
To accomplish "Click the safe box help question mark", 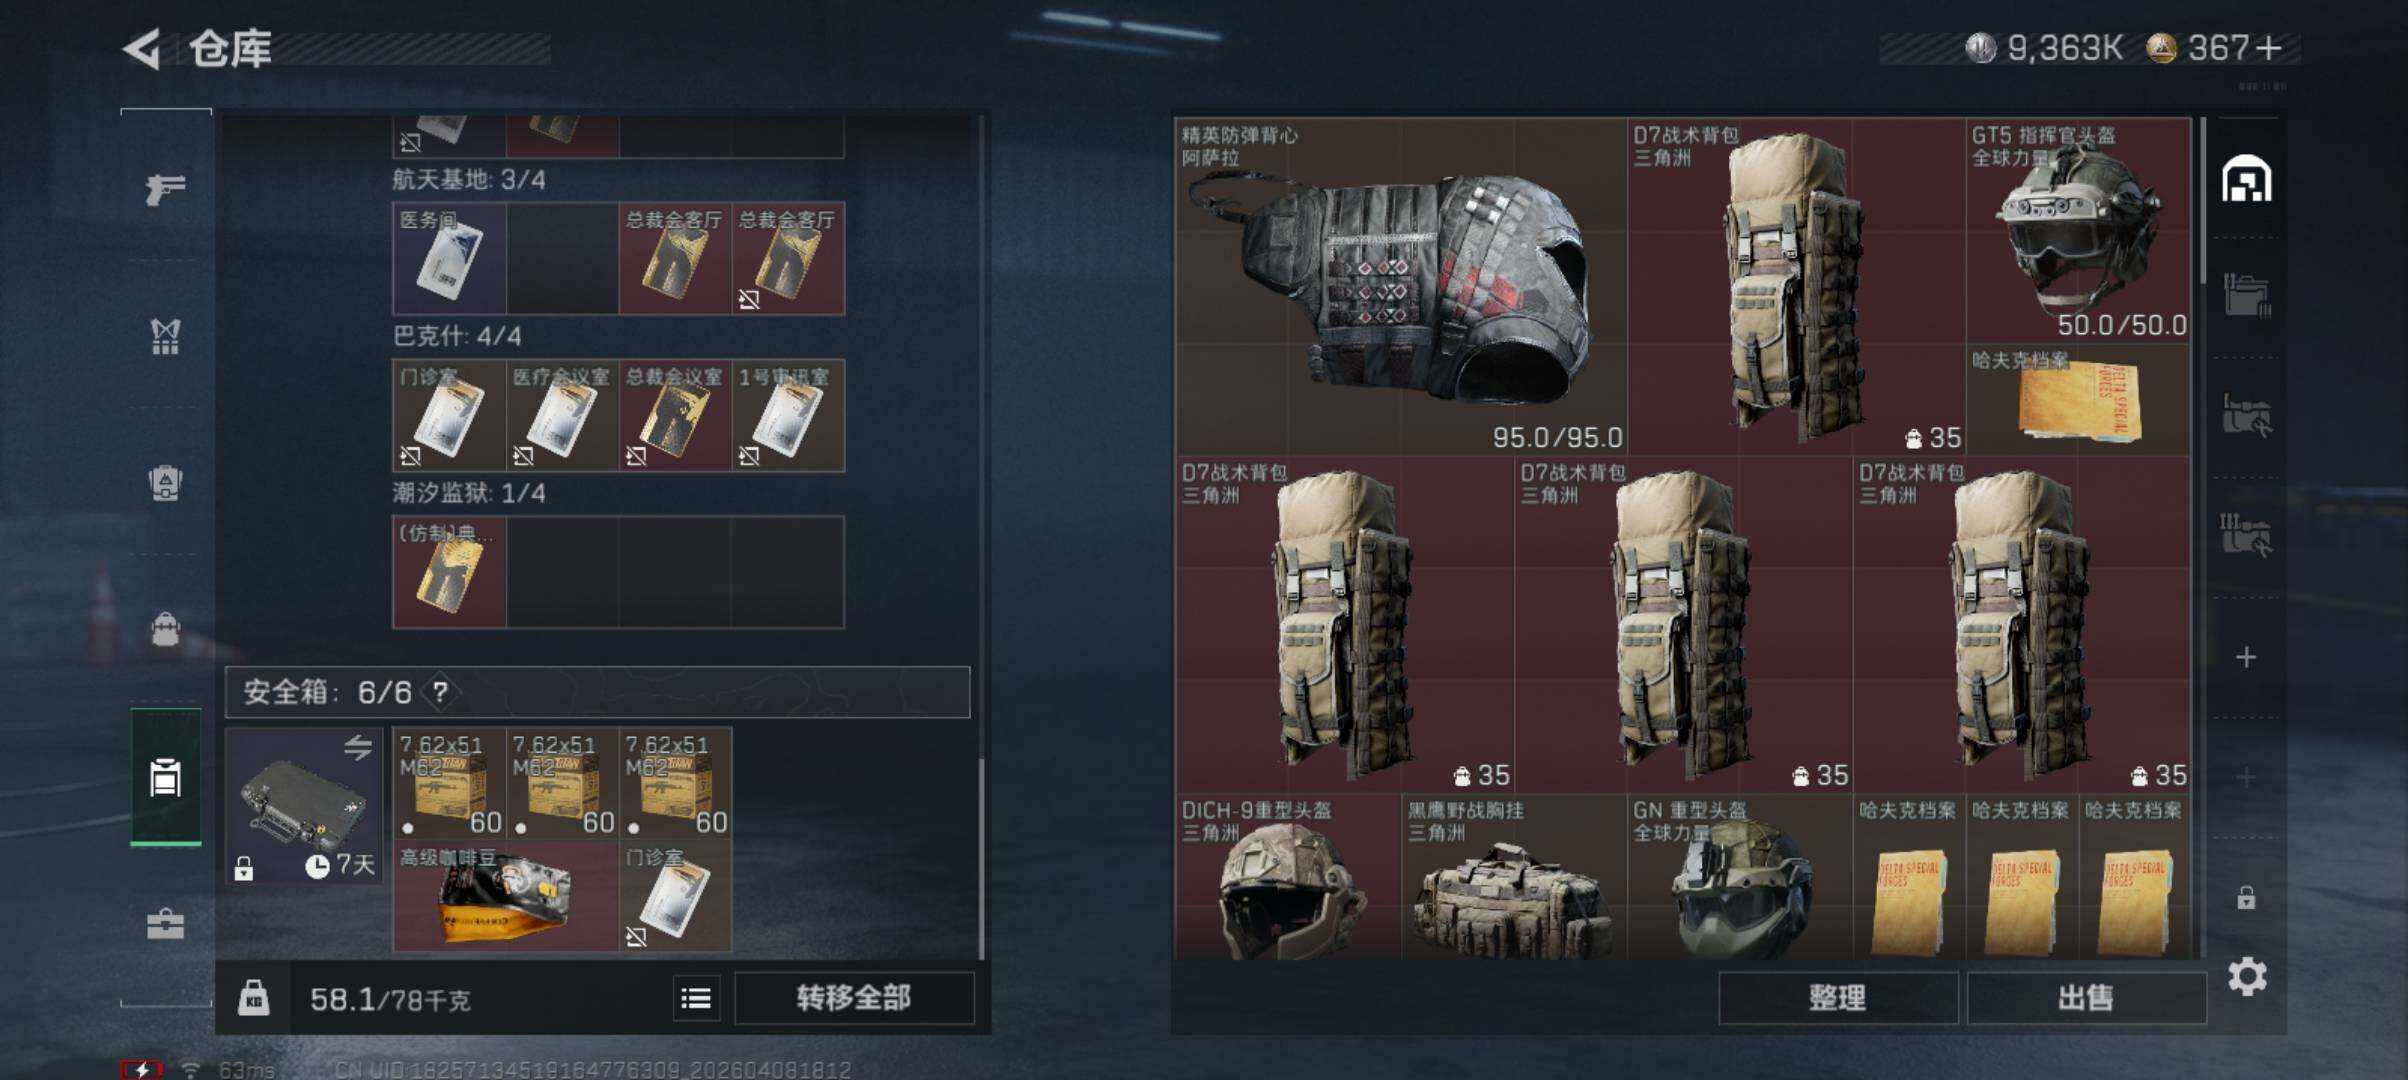I will pos(440,691).
